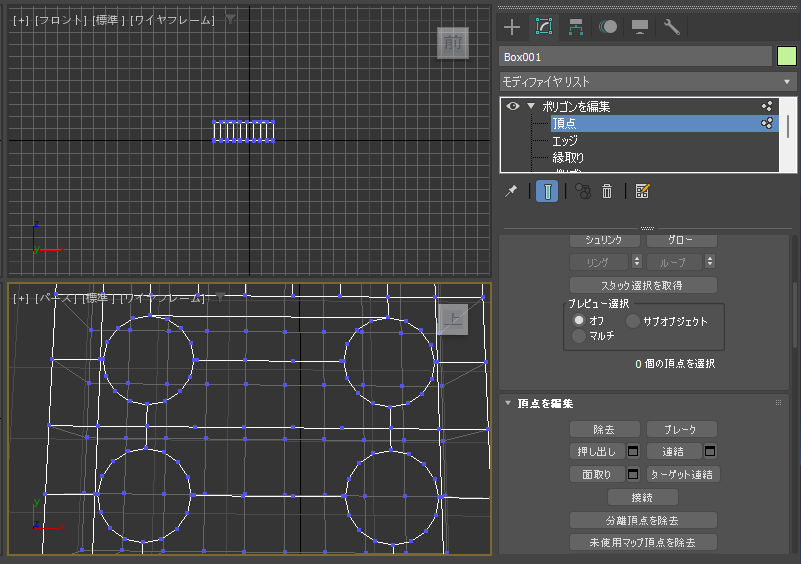Screen dimensions: 801x564
Task: Click the 押し出し button
Action: pos(597,452)
